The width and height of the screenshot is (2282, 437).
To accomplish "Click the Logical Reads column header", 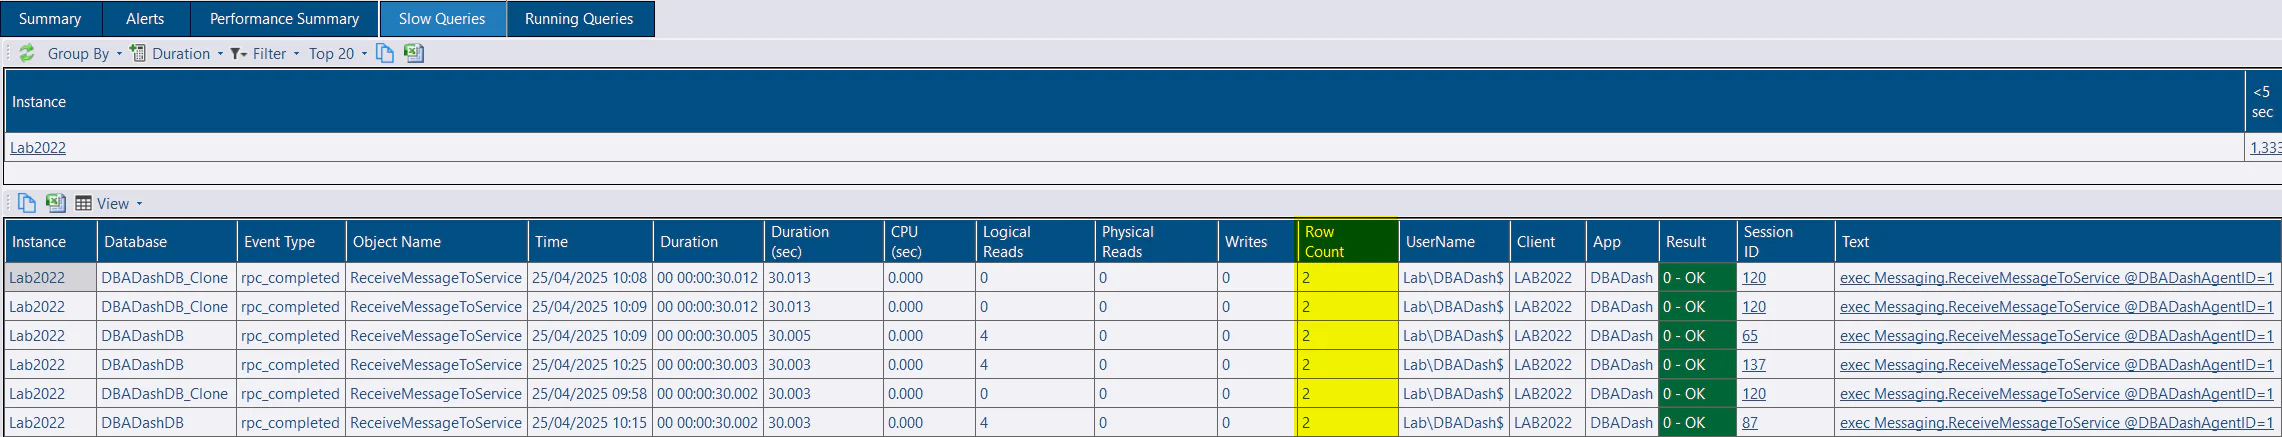I will pyautogui.click(x=1035, y=241).
